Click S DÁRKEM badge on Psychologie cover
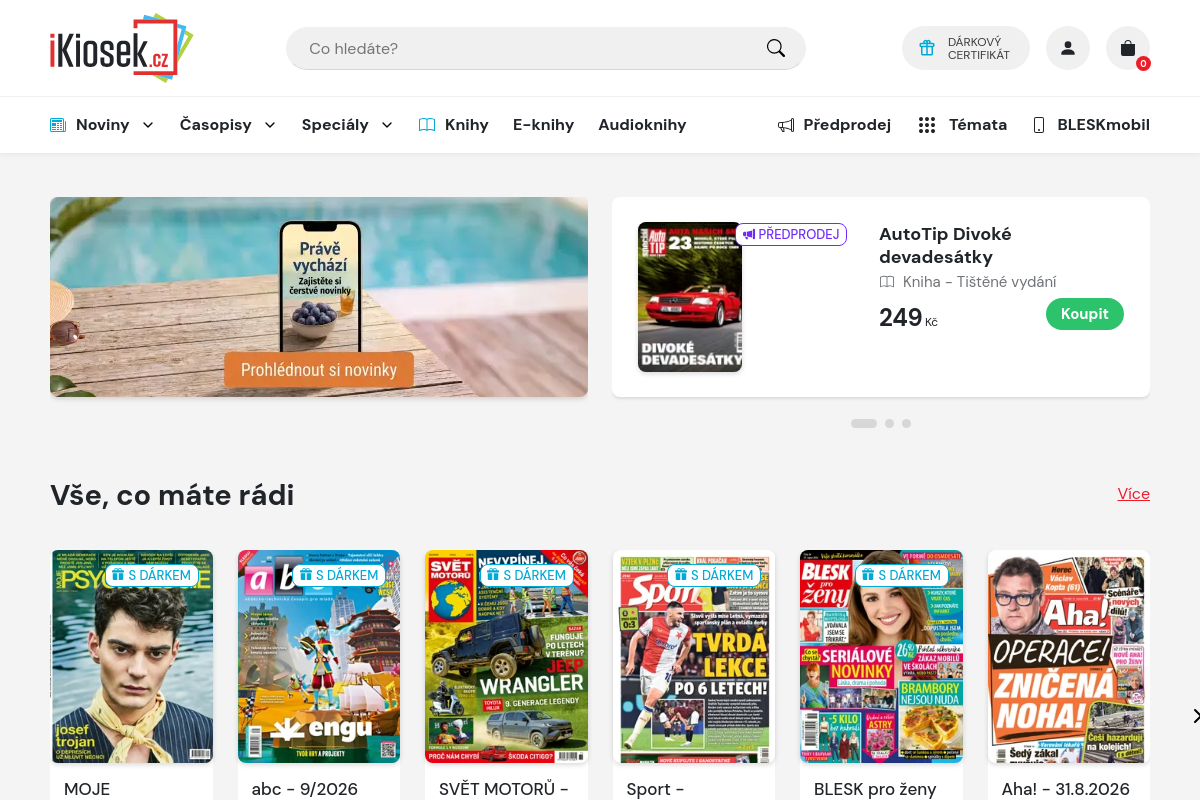This screenshot has width=1200, height=800. [151, 575]
